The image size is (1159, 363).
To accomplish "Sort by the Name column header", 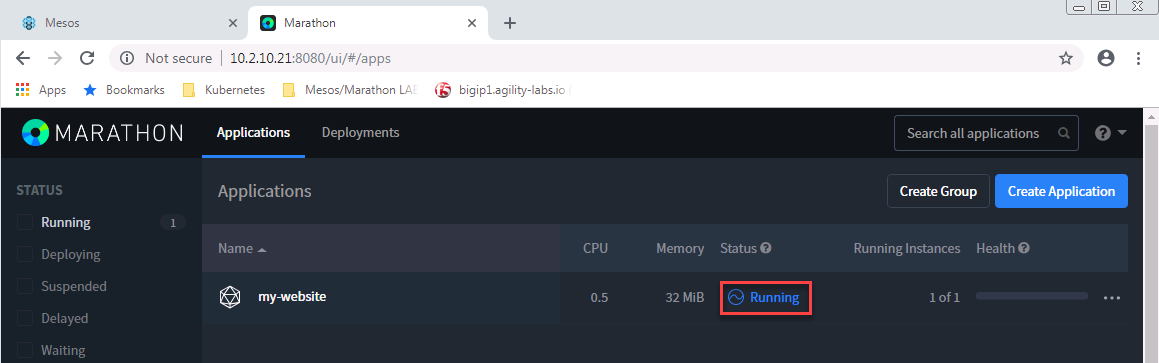I will tap(242, 248).
